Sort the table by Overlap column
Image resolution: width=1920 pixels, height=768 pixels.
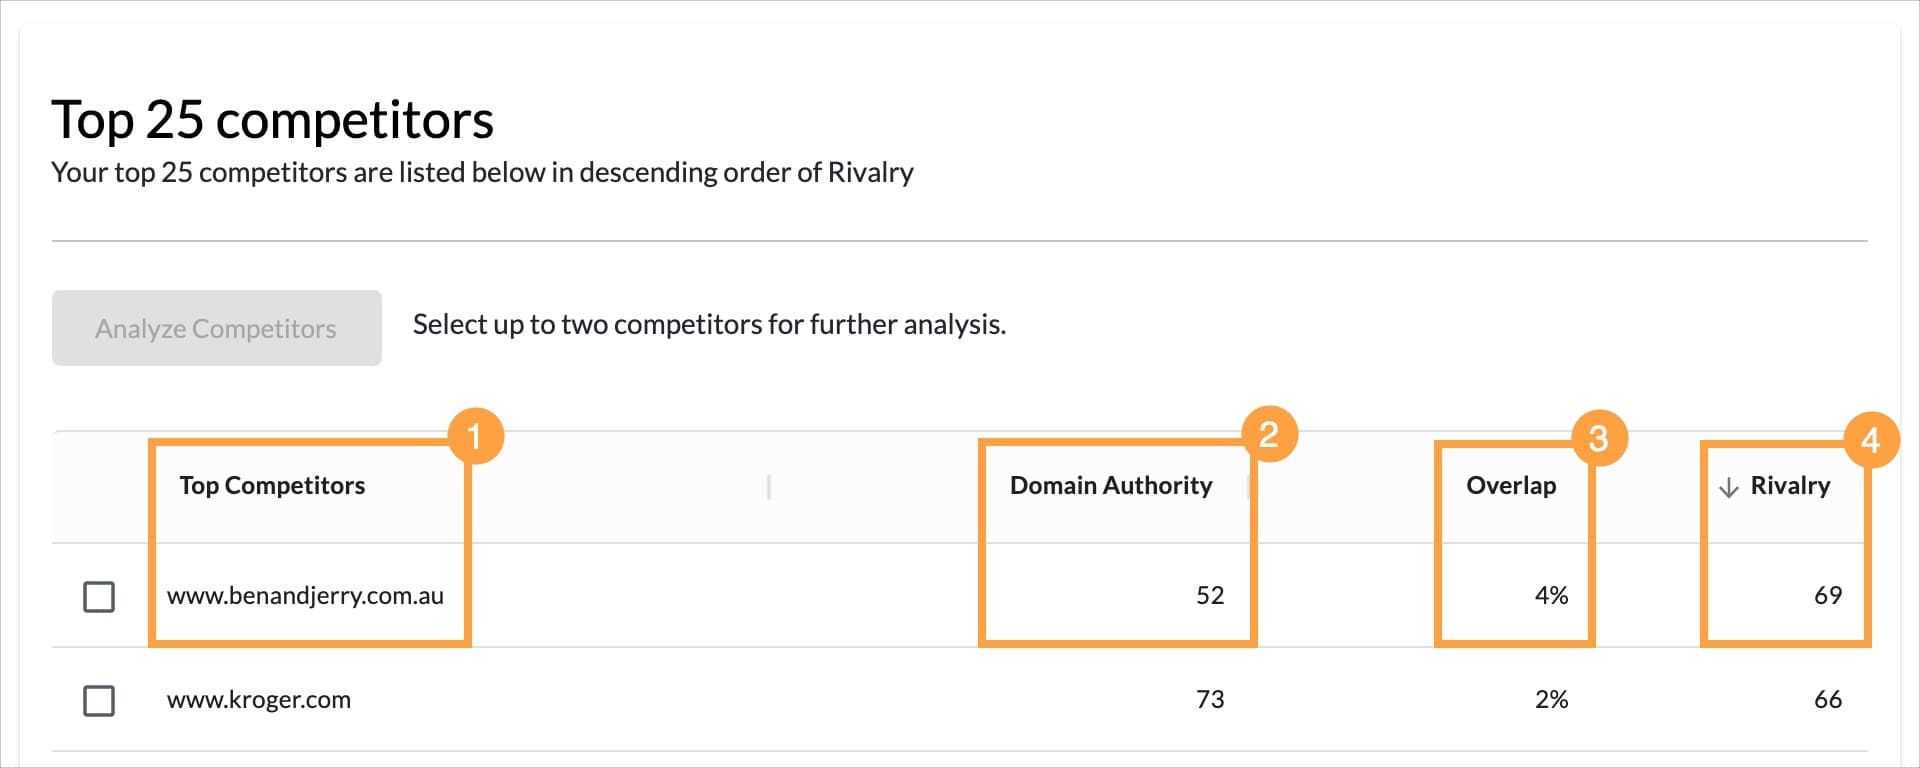1511,486
